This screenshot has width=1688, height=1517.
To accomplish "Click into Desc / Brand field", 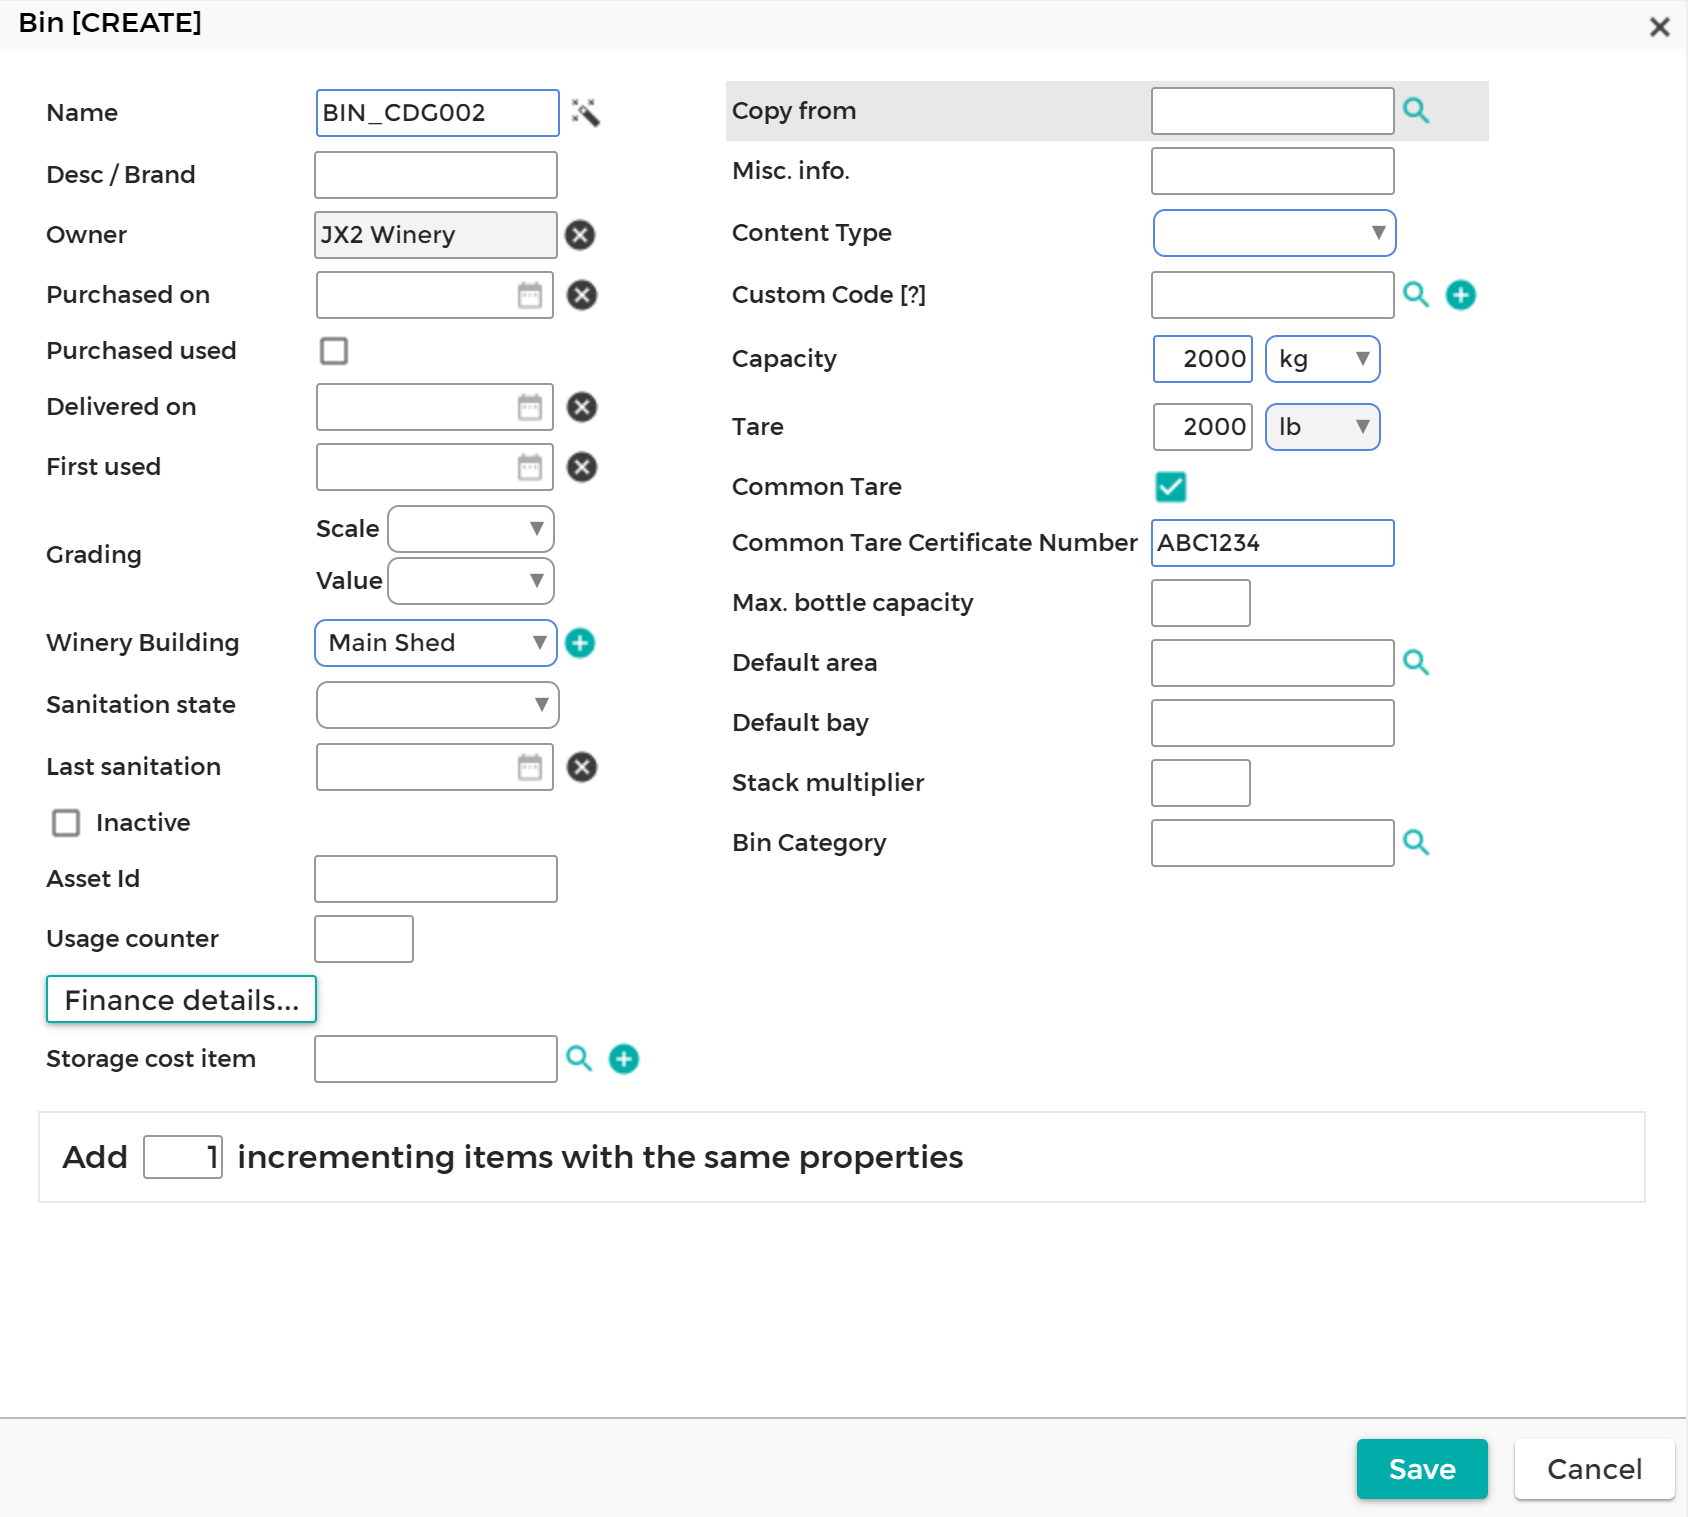I will tap(436, 175).
